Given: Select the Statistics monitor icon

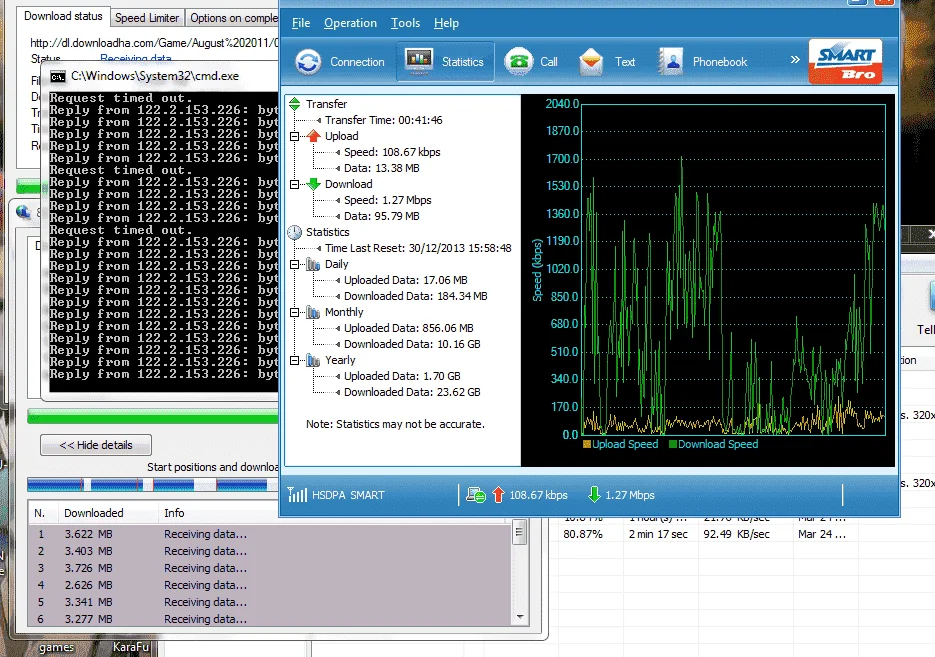Looking at the screenshot, I should point(419,61).
